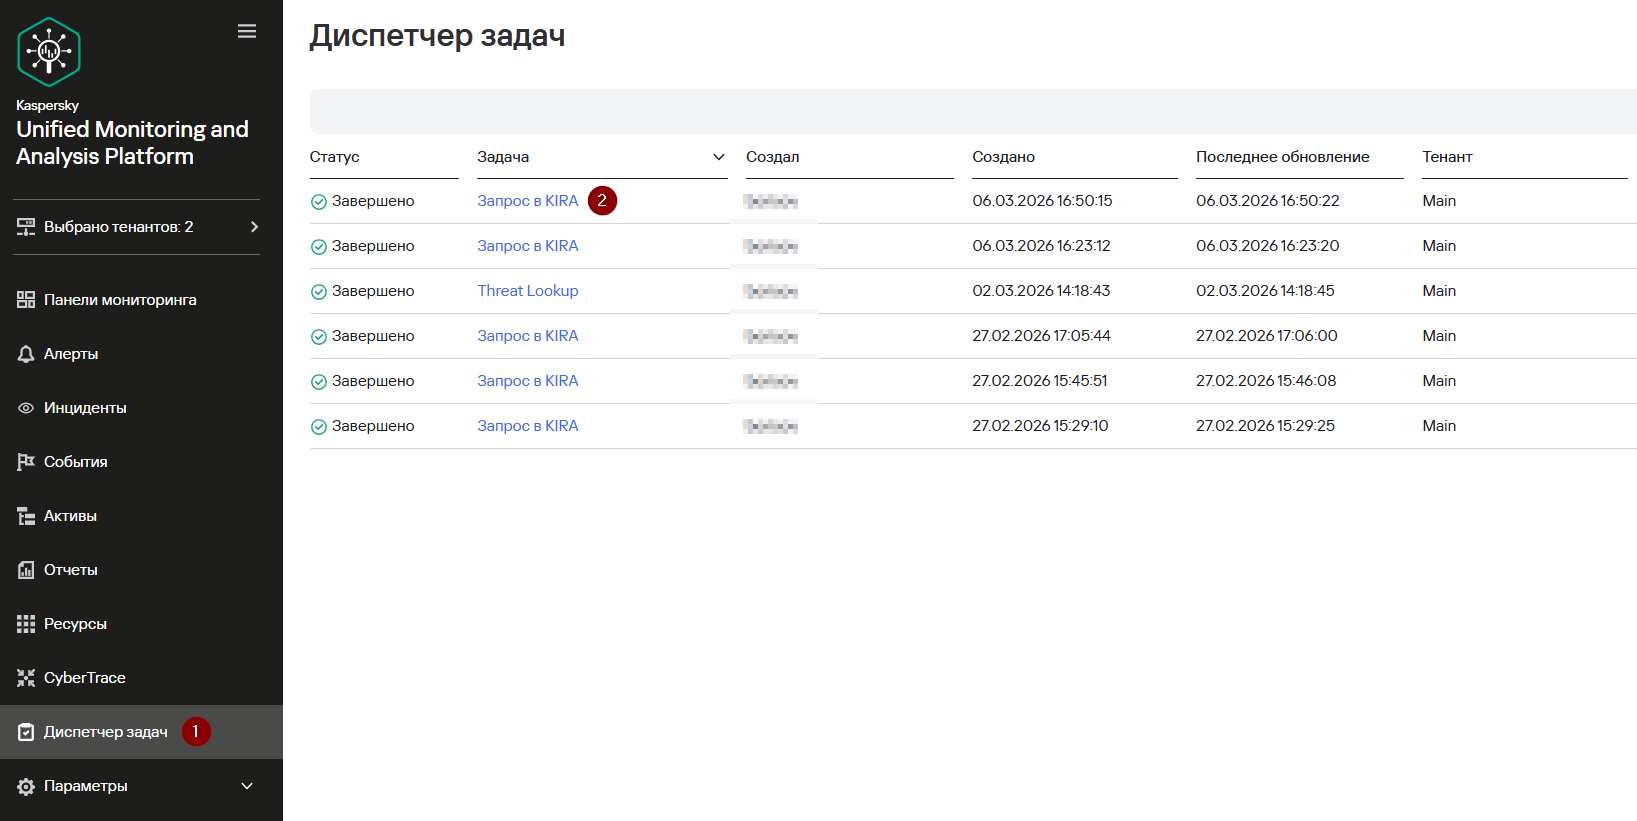Click the Диспетчер задач page heading

tap(437, 36)
